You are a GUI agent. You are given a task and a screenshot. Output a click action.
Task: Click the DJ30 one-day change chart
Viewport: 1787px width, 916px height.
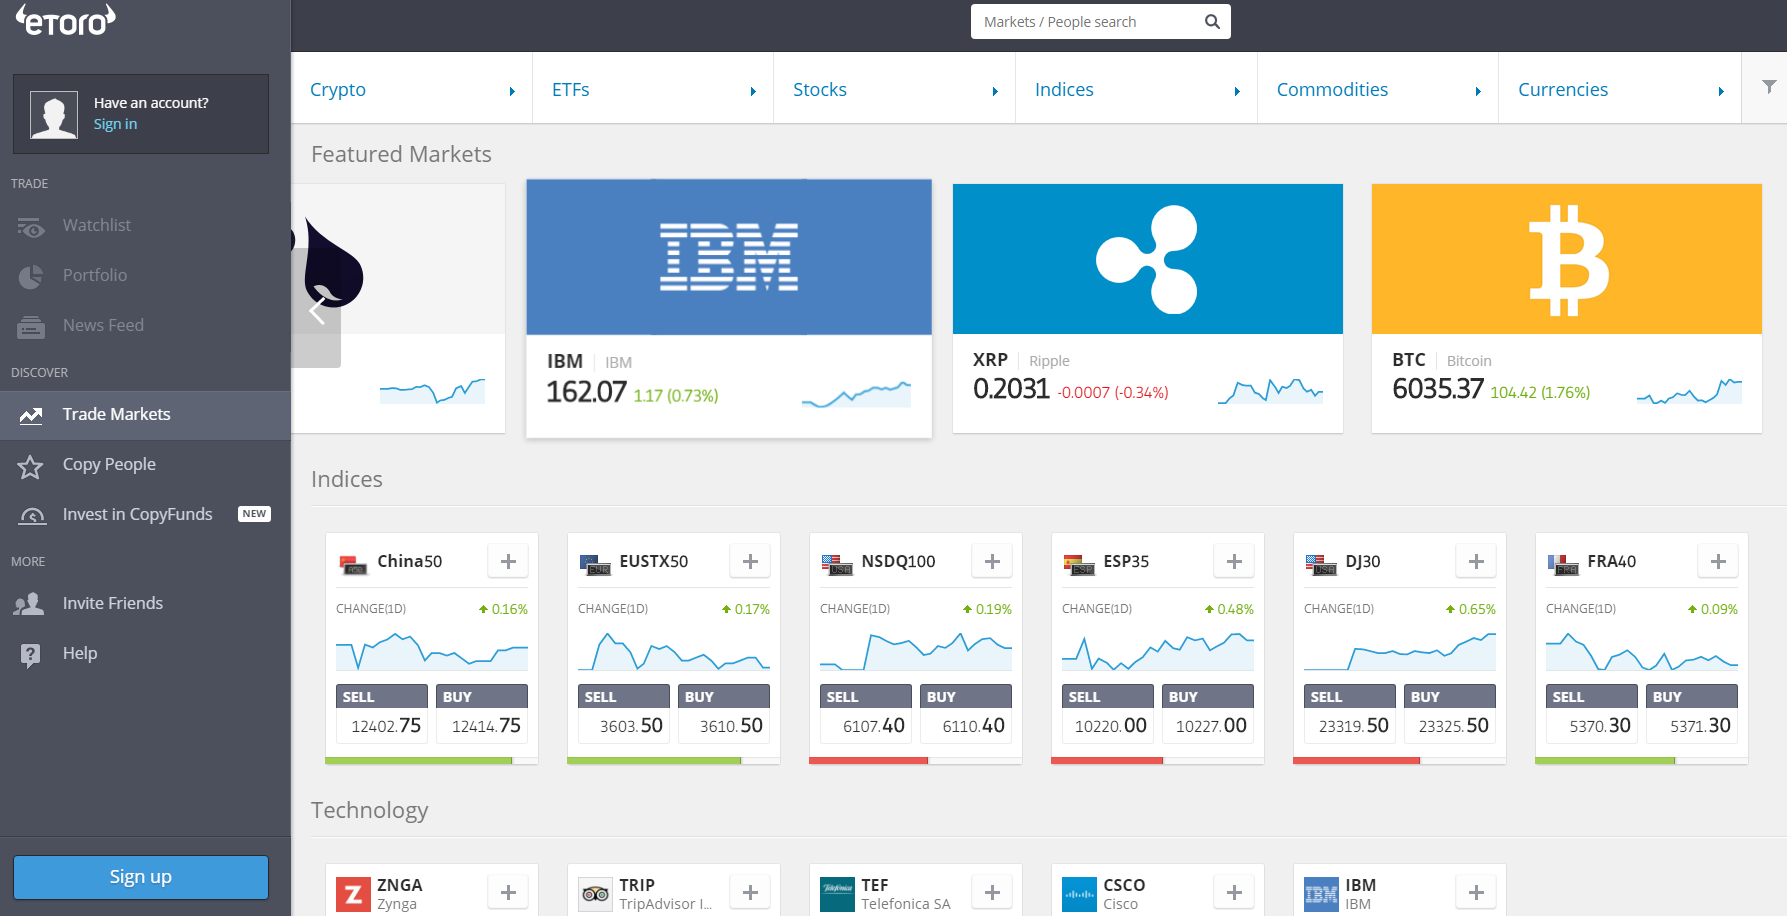tap(1400, 650)
